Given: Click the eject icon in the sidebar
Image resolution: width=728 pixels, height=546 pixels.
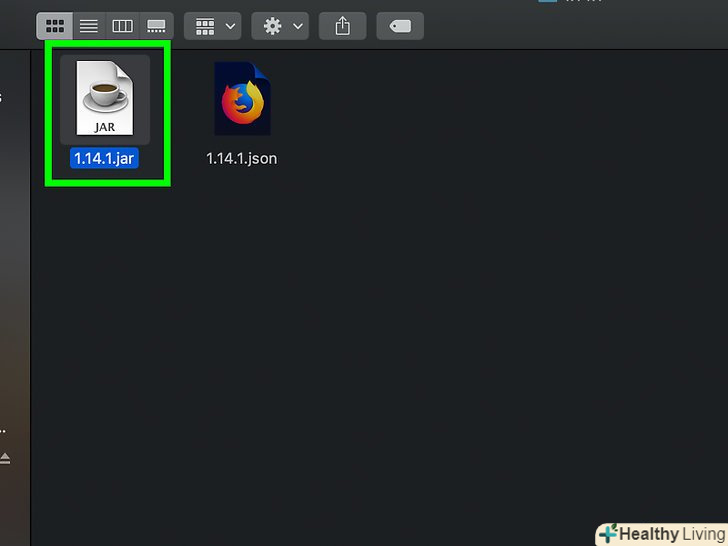Looking at the screenshot, I should (5, 459).
